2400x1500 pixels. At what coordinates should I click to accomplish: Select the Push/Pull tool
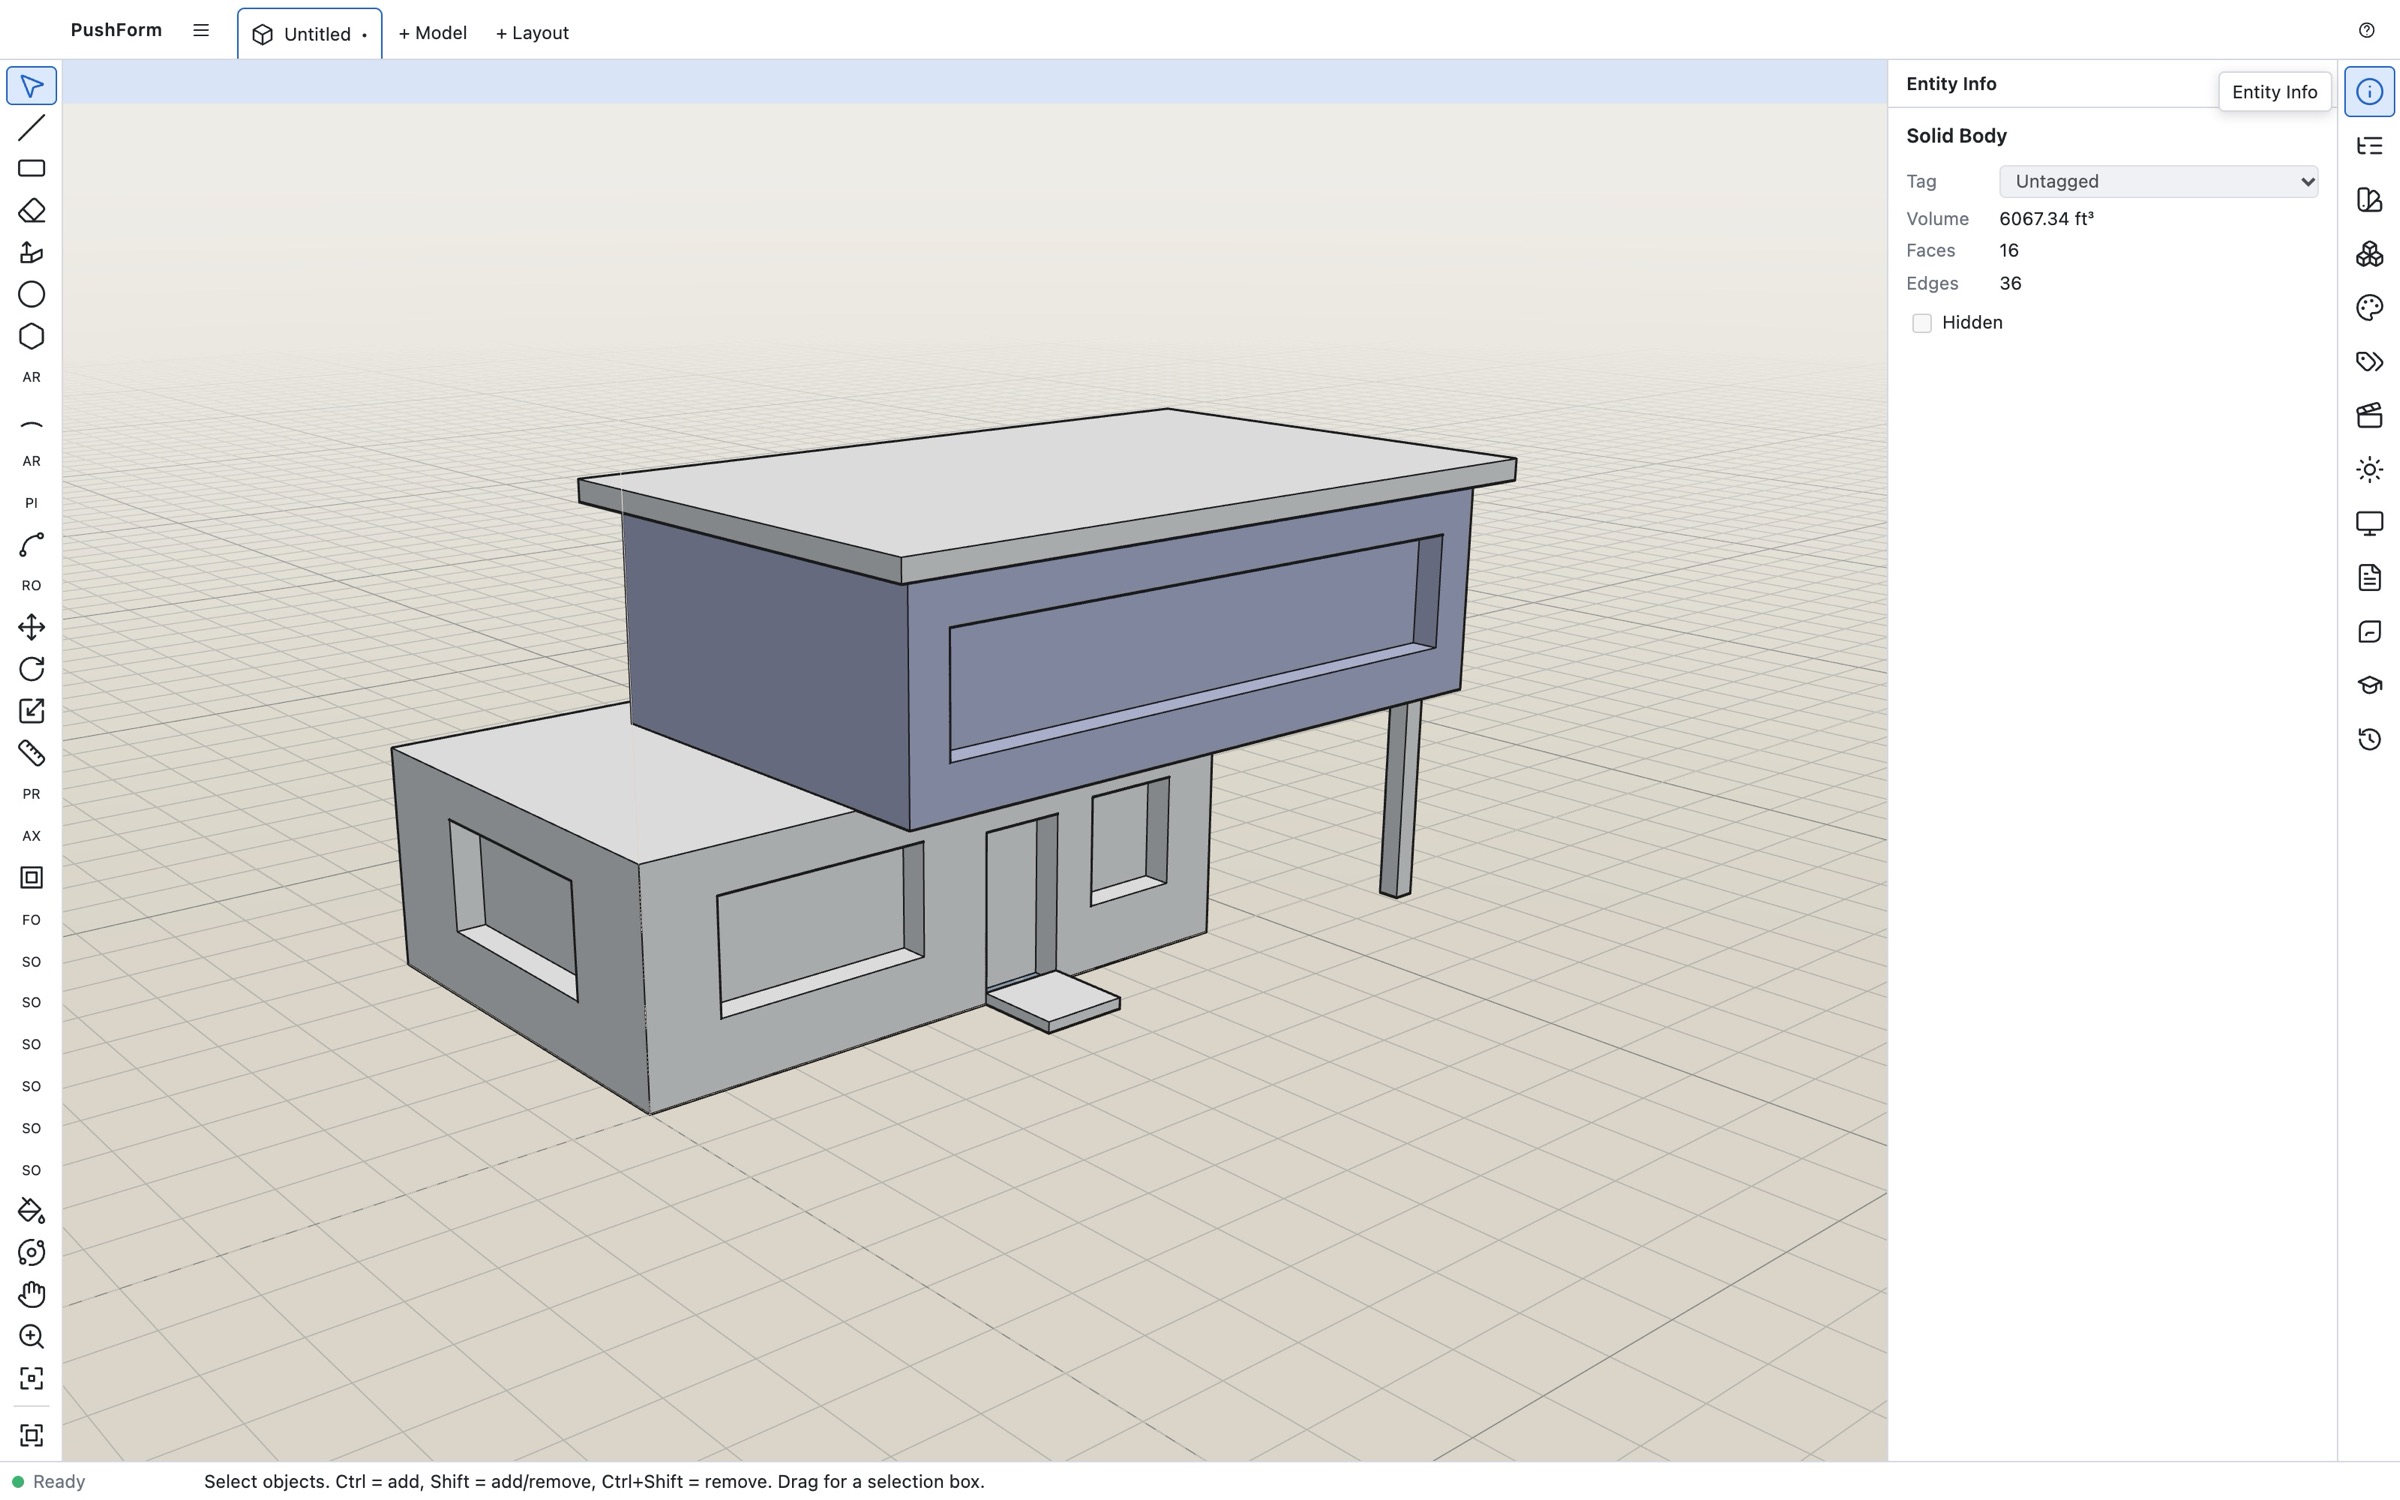click(x=31, y=252)
